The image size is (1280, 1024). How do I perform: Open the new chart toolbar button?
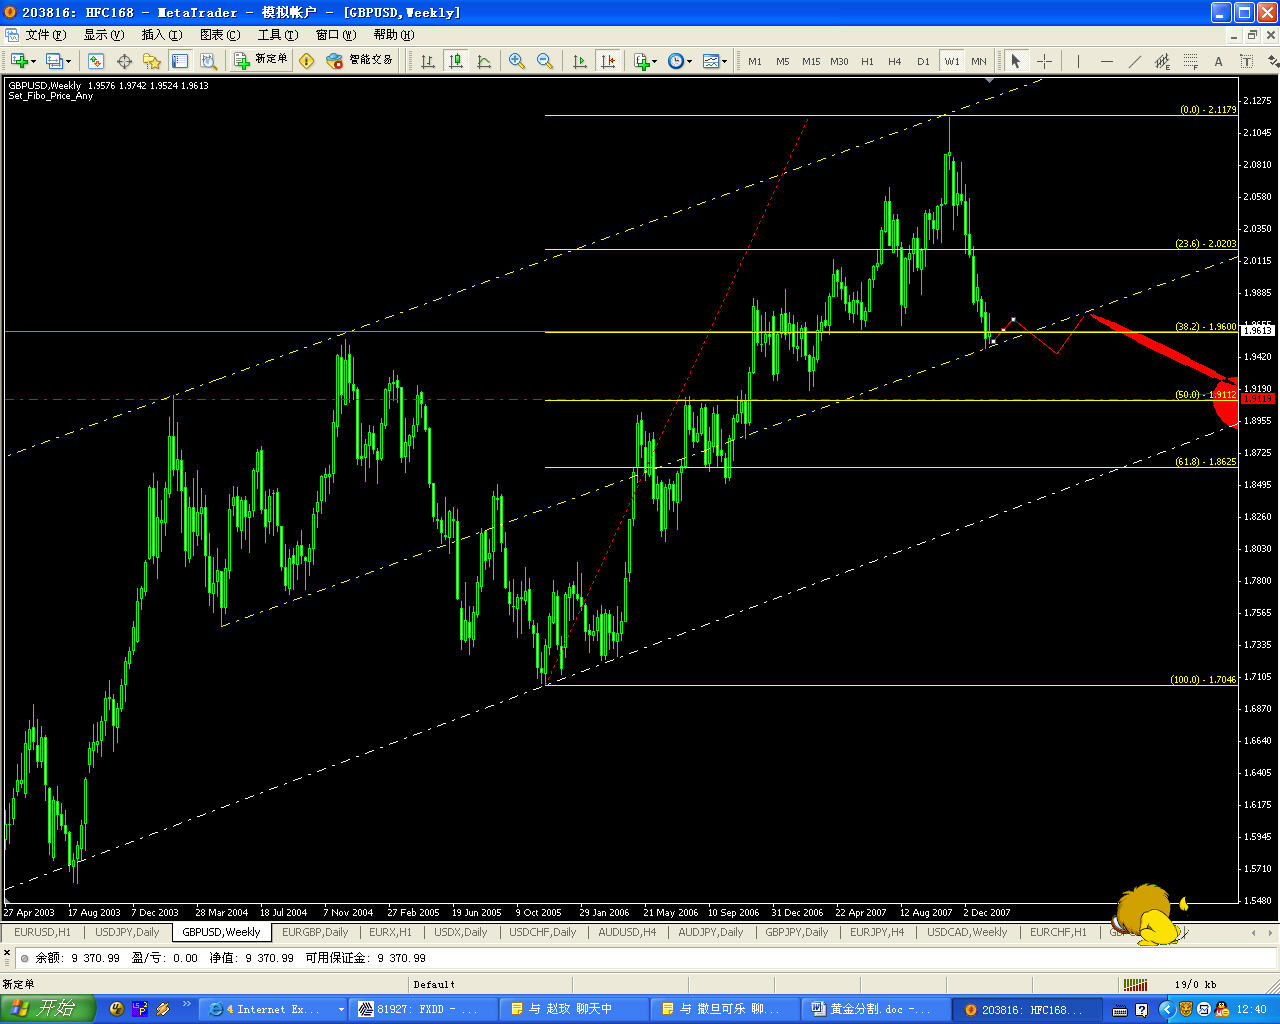click(22, 61)
